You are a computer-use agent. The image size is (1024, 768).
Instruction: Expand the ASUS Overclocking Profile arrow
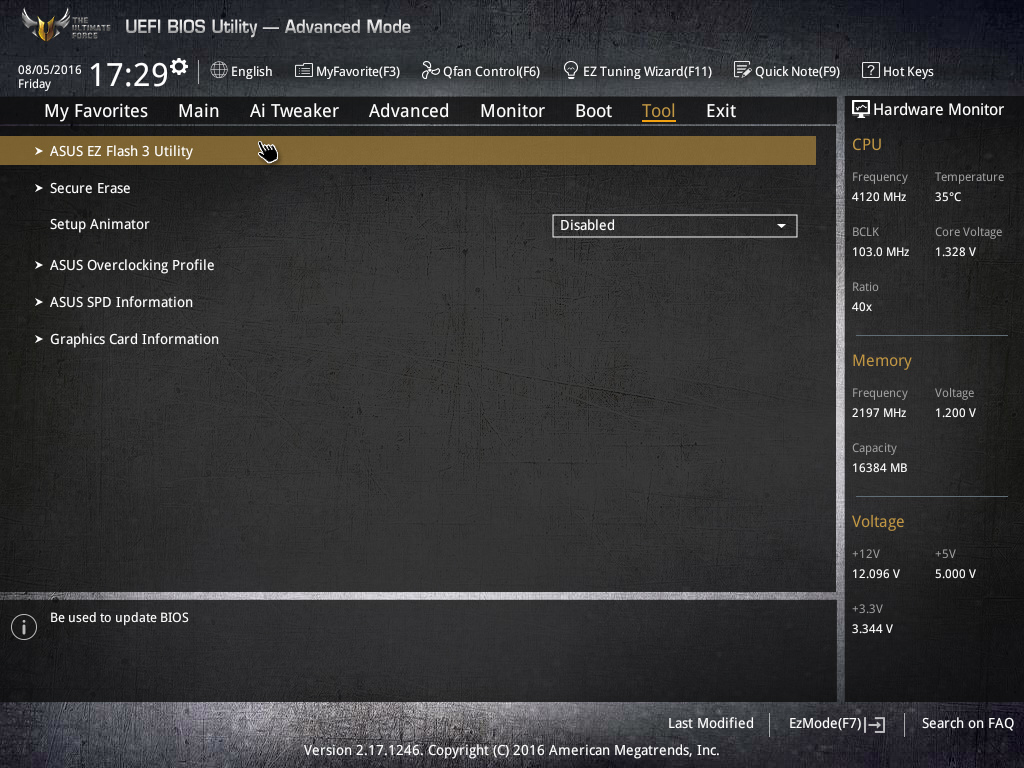coord(39,265)
